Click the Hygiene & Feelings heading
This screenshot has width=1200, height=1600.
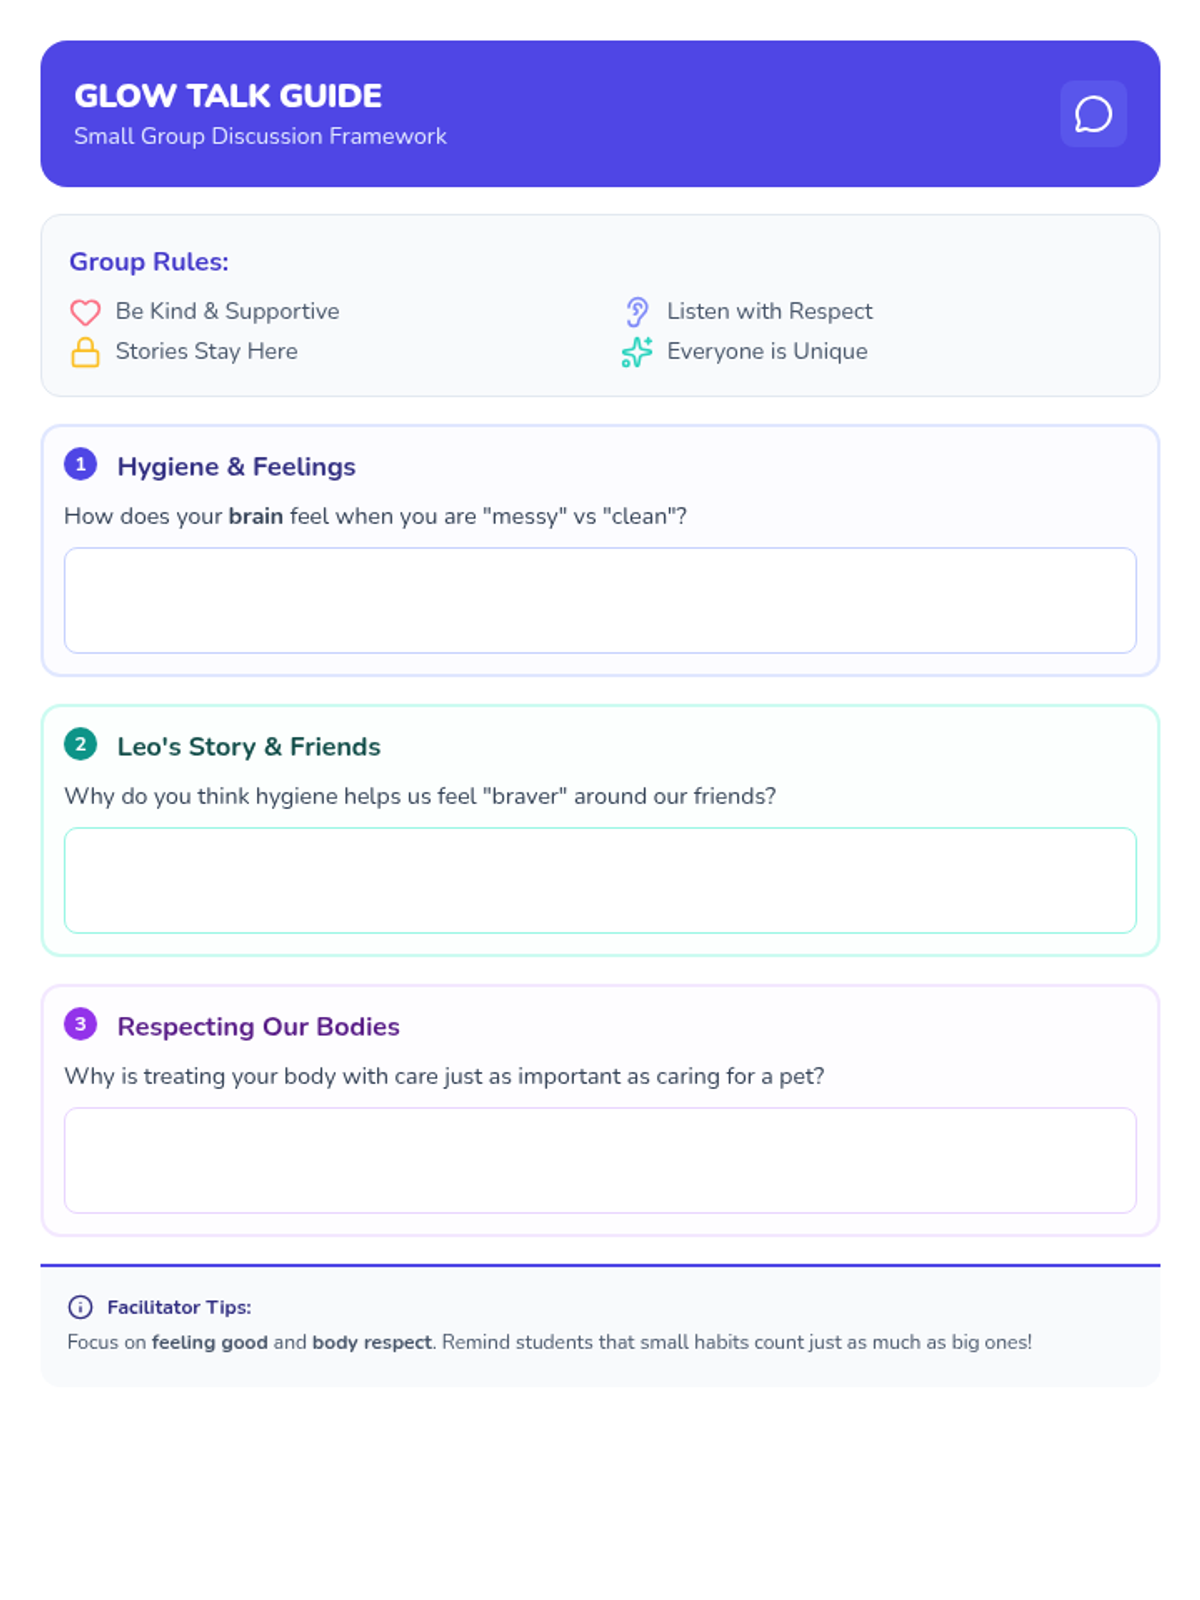(x=236, y=467)
